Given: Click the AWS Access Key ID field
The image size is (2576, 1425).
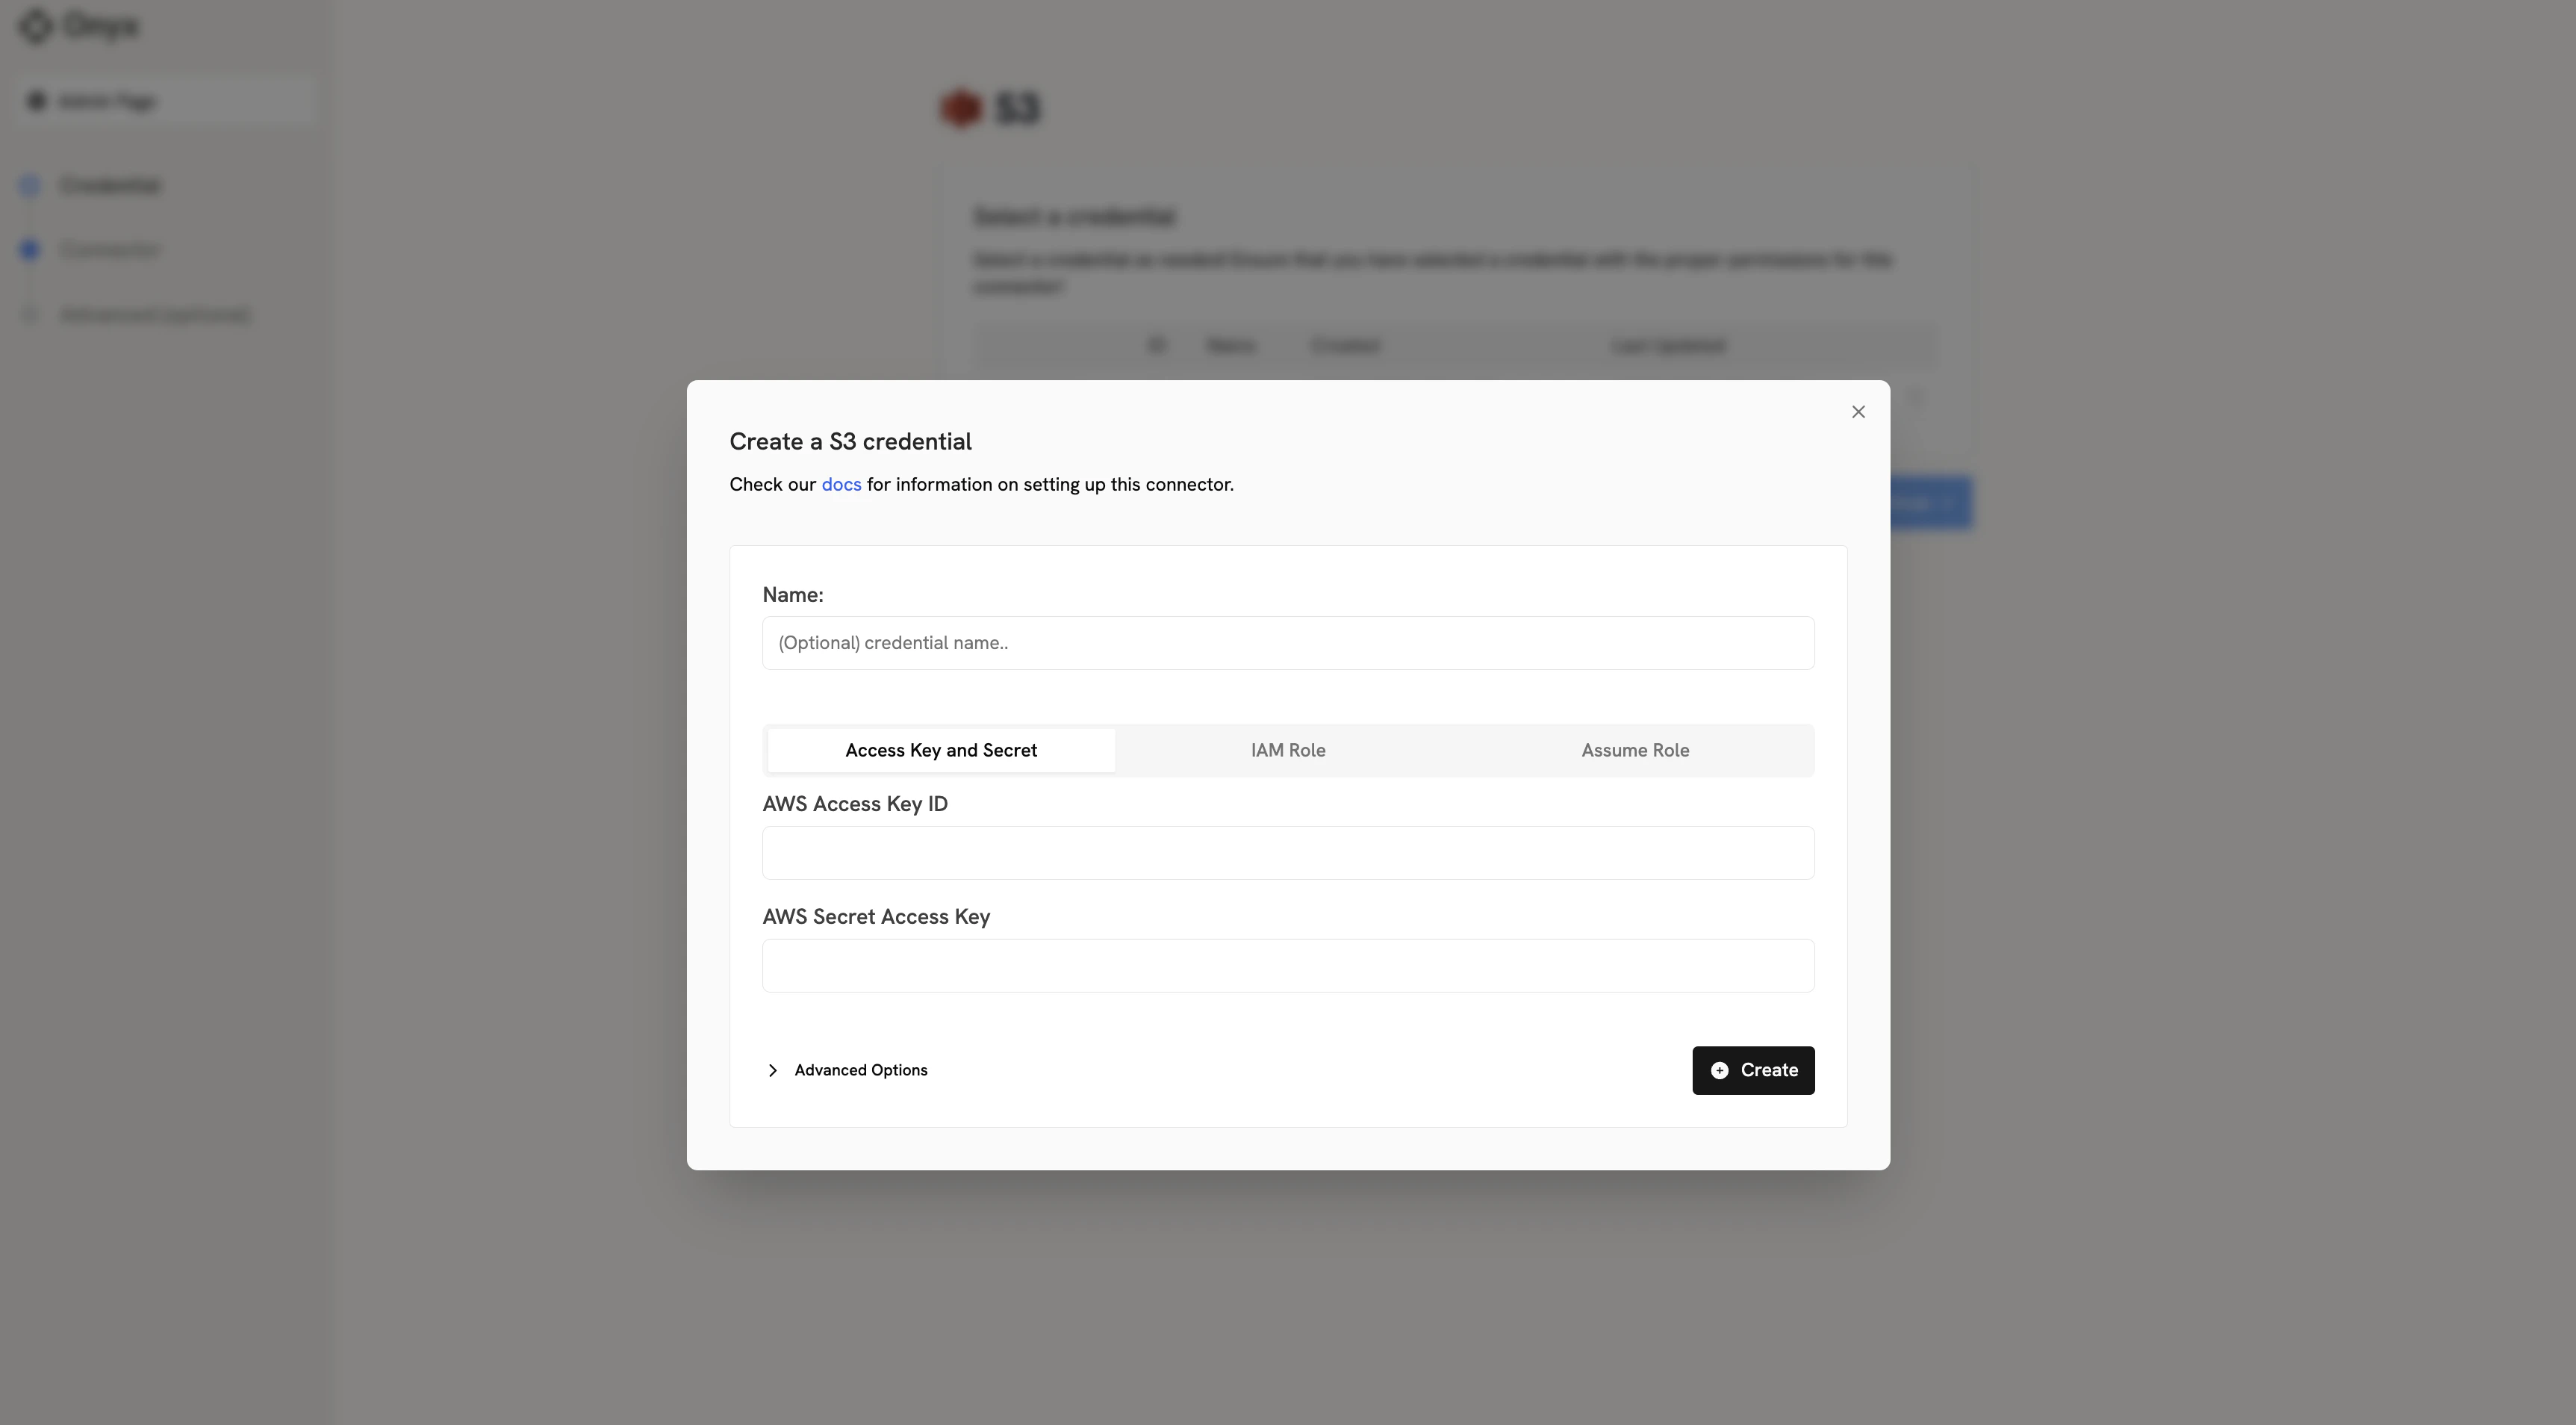Looking at the screenshot, I should (1288, 852).
